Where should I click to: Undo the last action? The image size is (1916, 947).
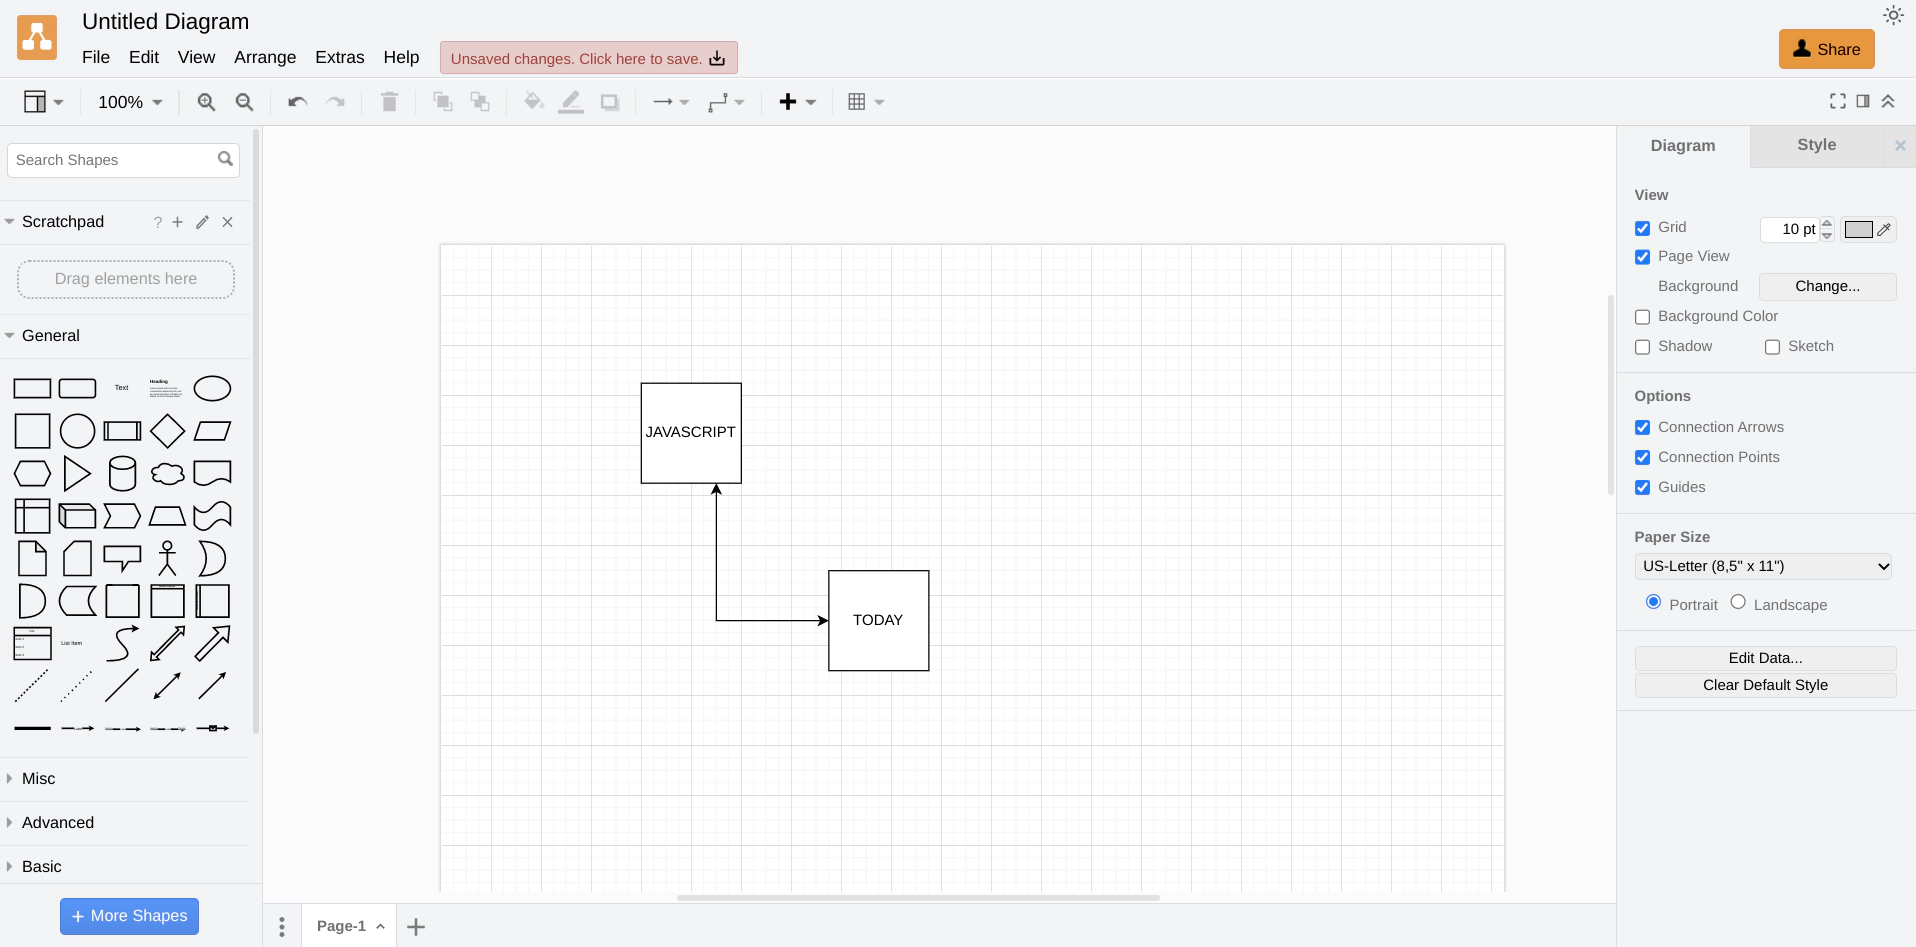(x=297, y=102)
